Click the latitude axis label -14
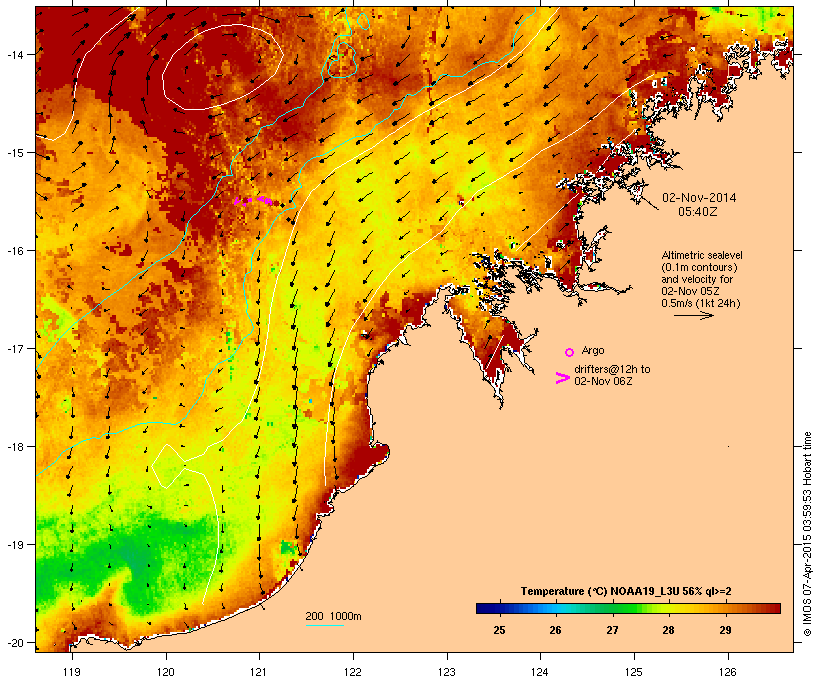The width and height of the screenshot is (820, 680). pyautogui.click(x=14, y=54)
